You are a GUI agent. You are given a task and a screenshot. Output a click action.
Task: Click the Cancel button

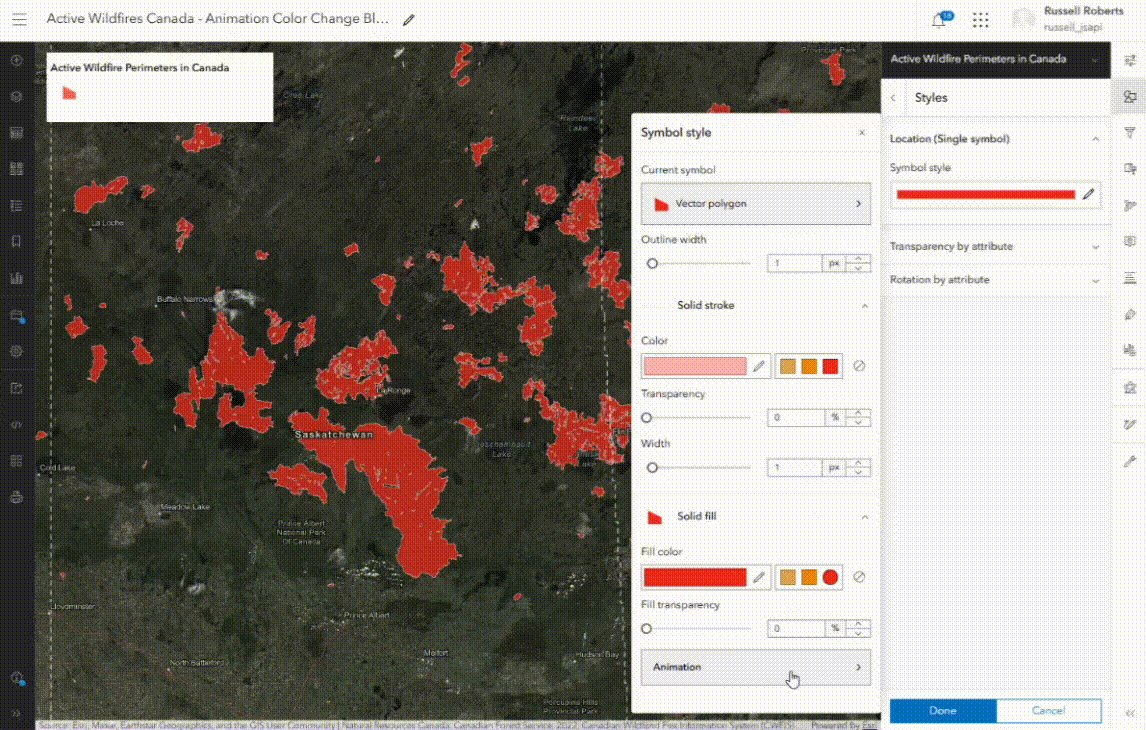point(1049,710)
